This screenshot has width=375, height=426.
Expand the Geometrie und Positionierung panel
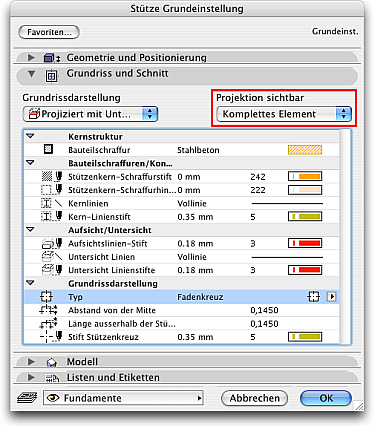tap(31, 57)
